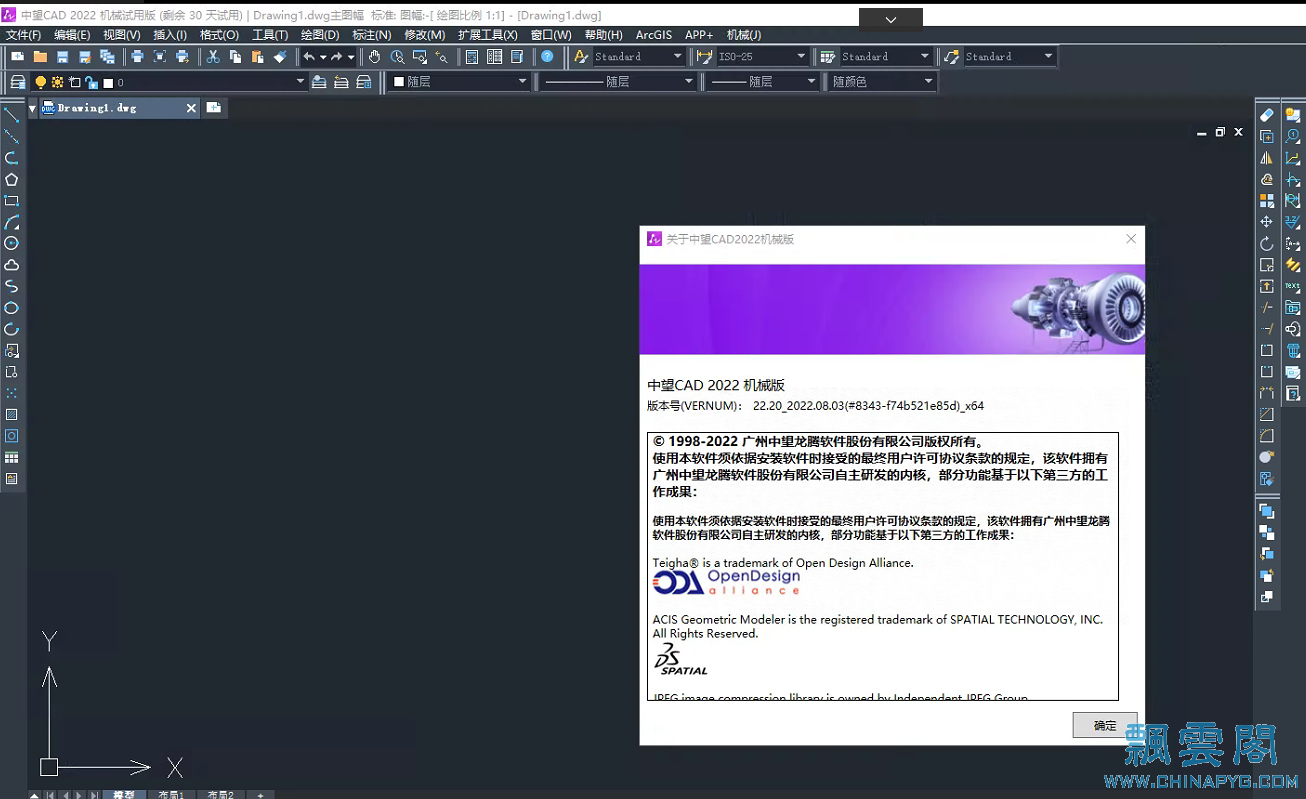Click the Chamfer tool icon

coord(1267,415)
